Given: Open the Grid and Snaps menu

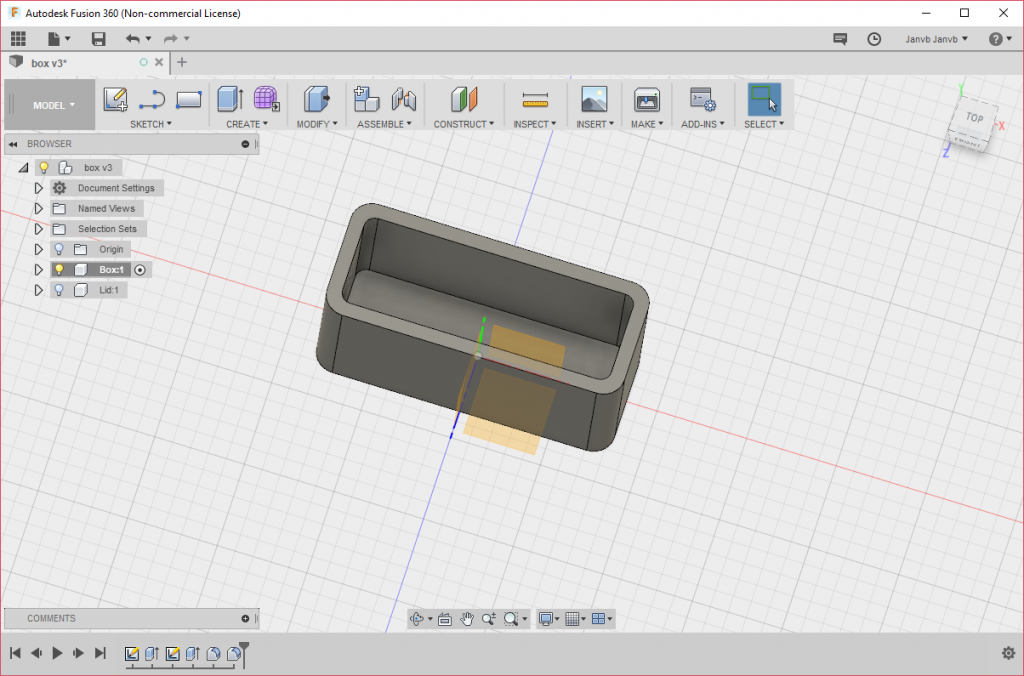Looking at the screenshot, I should click(x=575, y=619).
